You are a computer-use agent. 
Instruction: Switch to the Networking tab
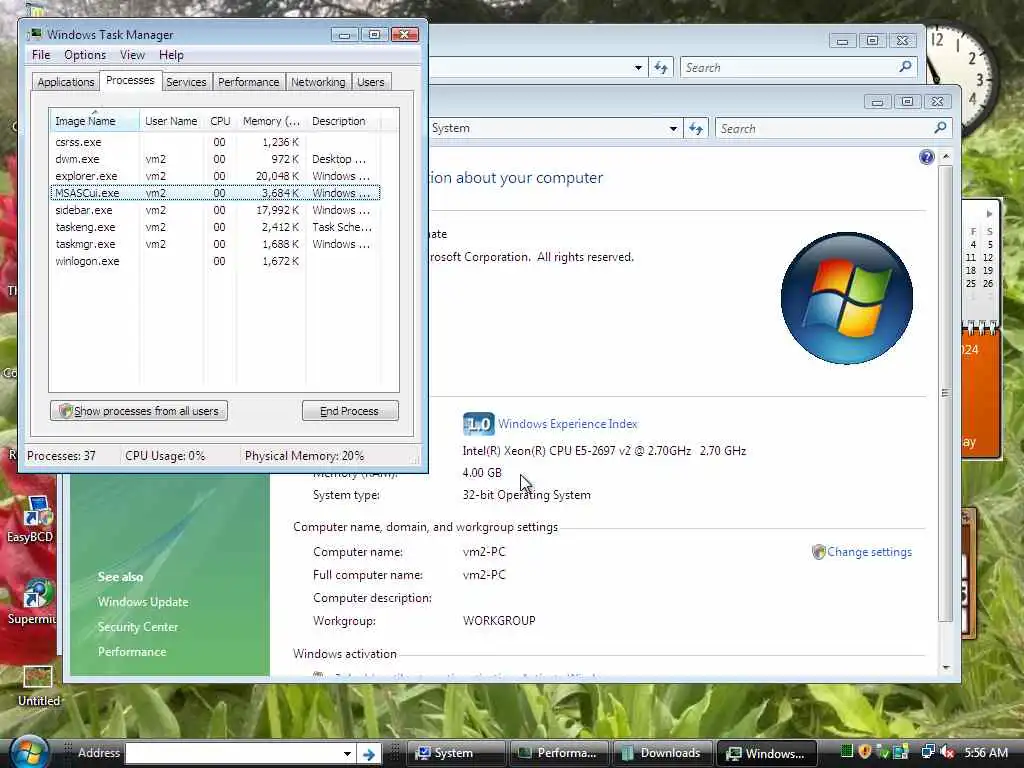tap(318, 82)
